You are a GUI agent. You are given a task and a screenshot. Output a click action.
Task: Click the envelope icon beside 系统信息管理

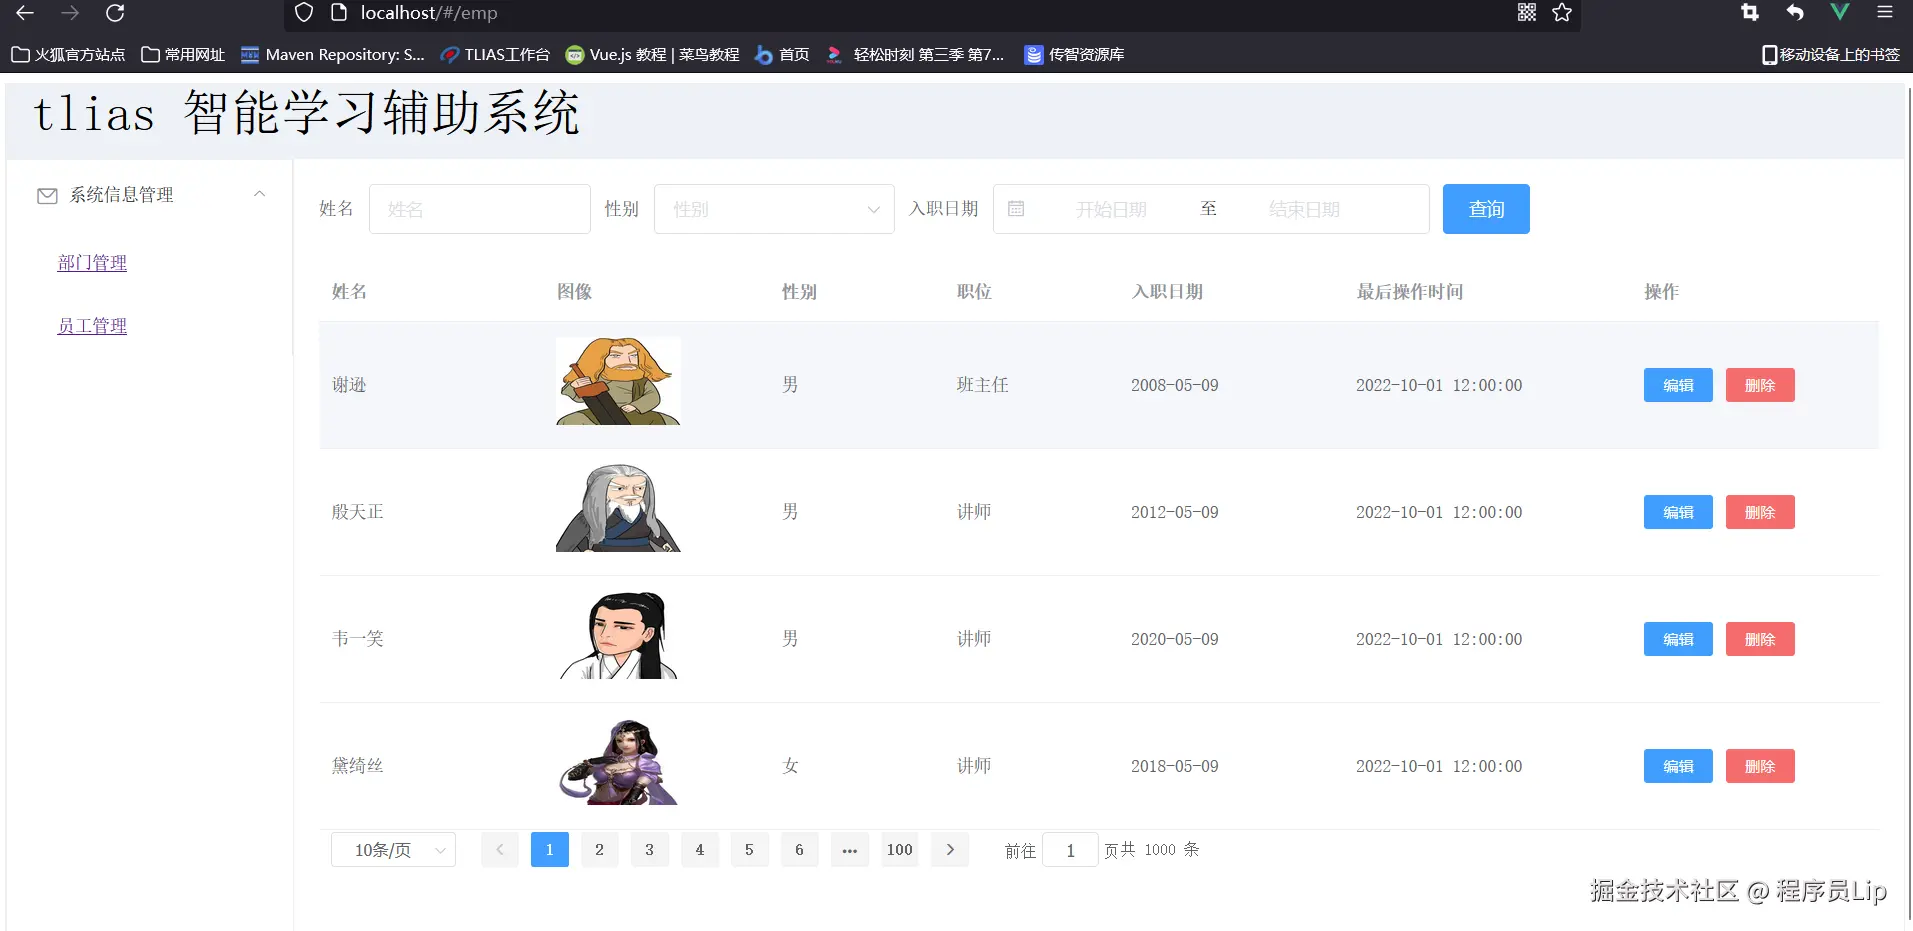coord(47,195)
